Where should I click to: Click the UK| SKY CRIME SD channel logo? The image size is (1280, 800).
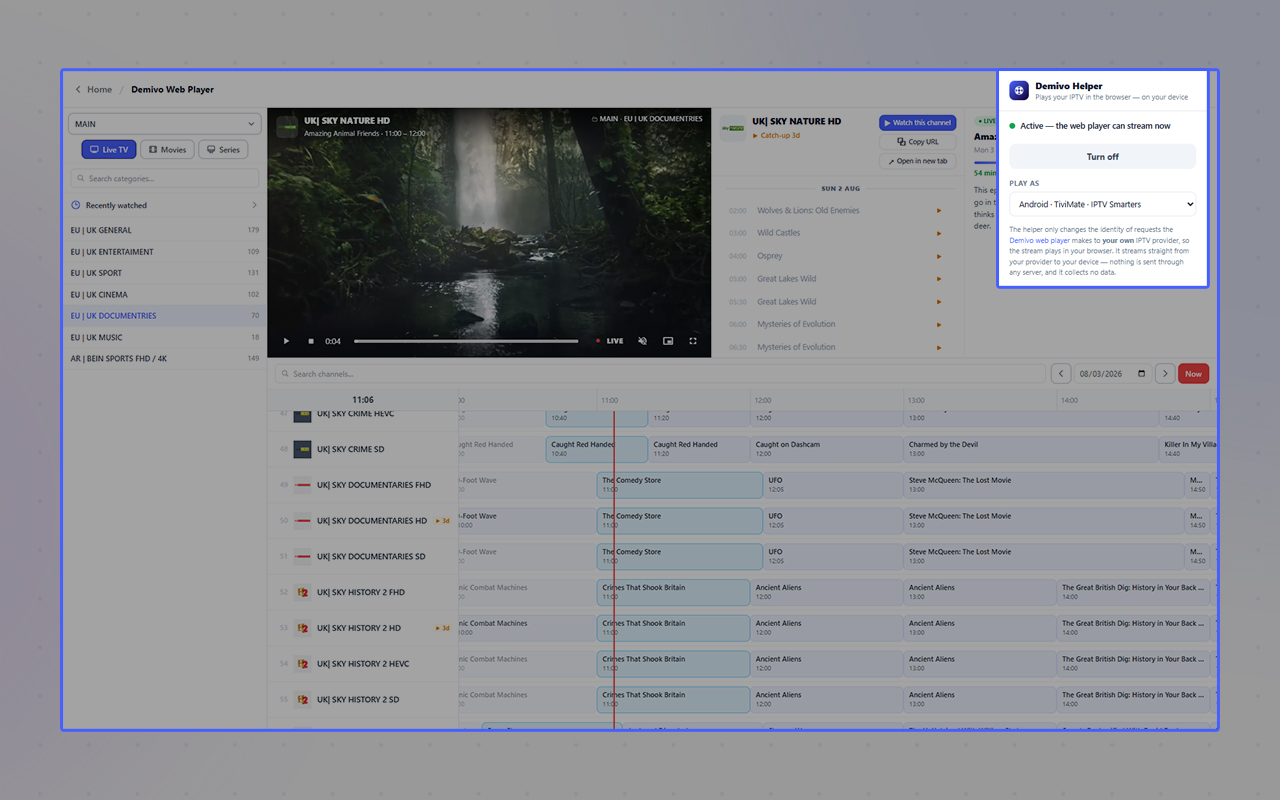click(x=302, y=449)
